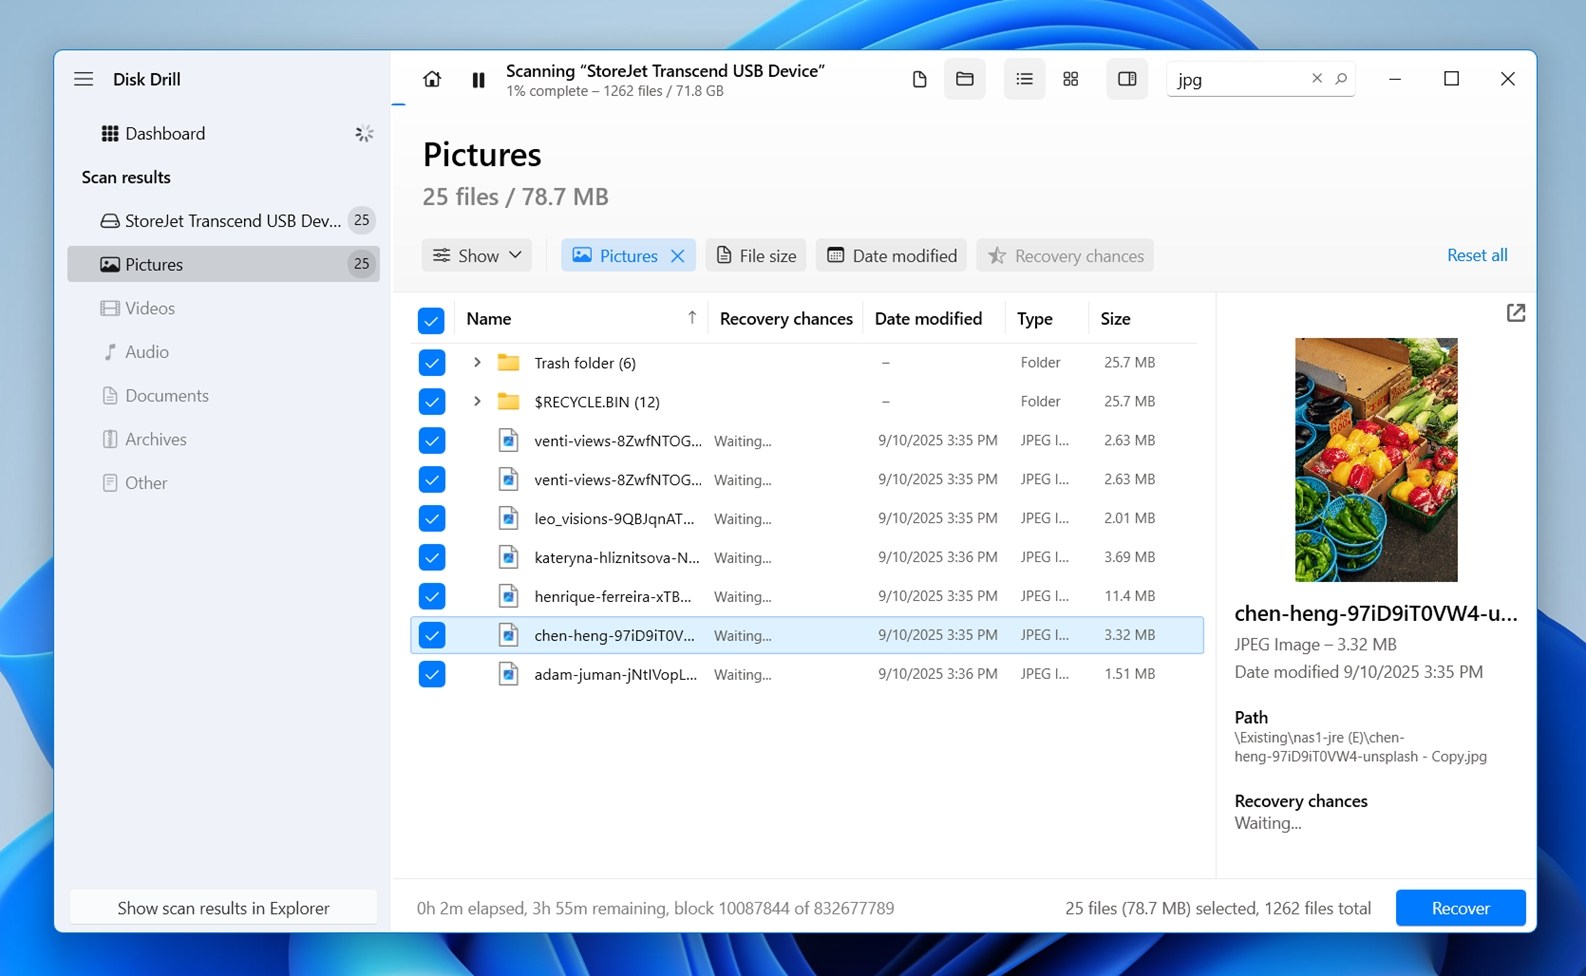Select the grid thumbnails view icon
The width and height of the screenshot is (1586, 976).
coord(1070,79)
